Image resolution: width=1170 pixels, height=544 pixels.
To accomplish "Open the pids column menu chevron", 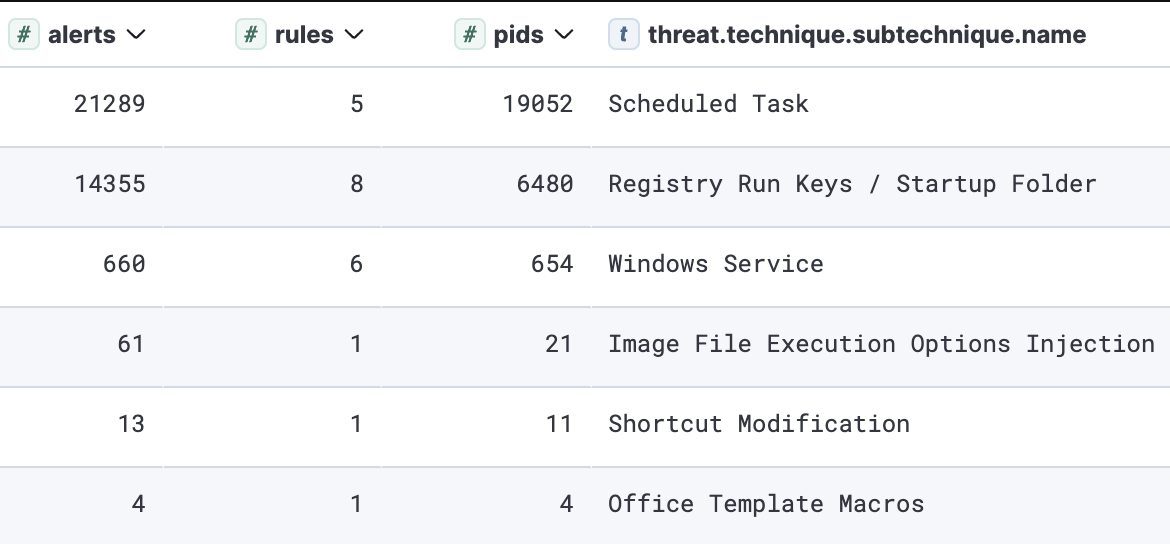I will pos(564,35).
